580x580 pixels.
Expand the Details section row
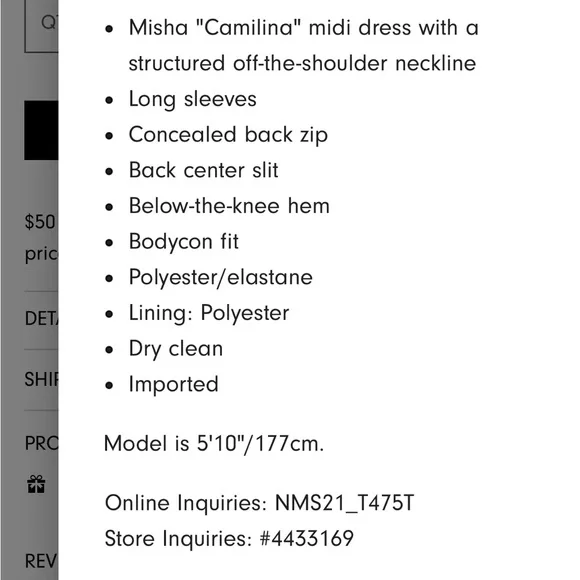pyautogui.click(x=41, y=318)
